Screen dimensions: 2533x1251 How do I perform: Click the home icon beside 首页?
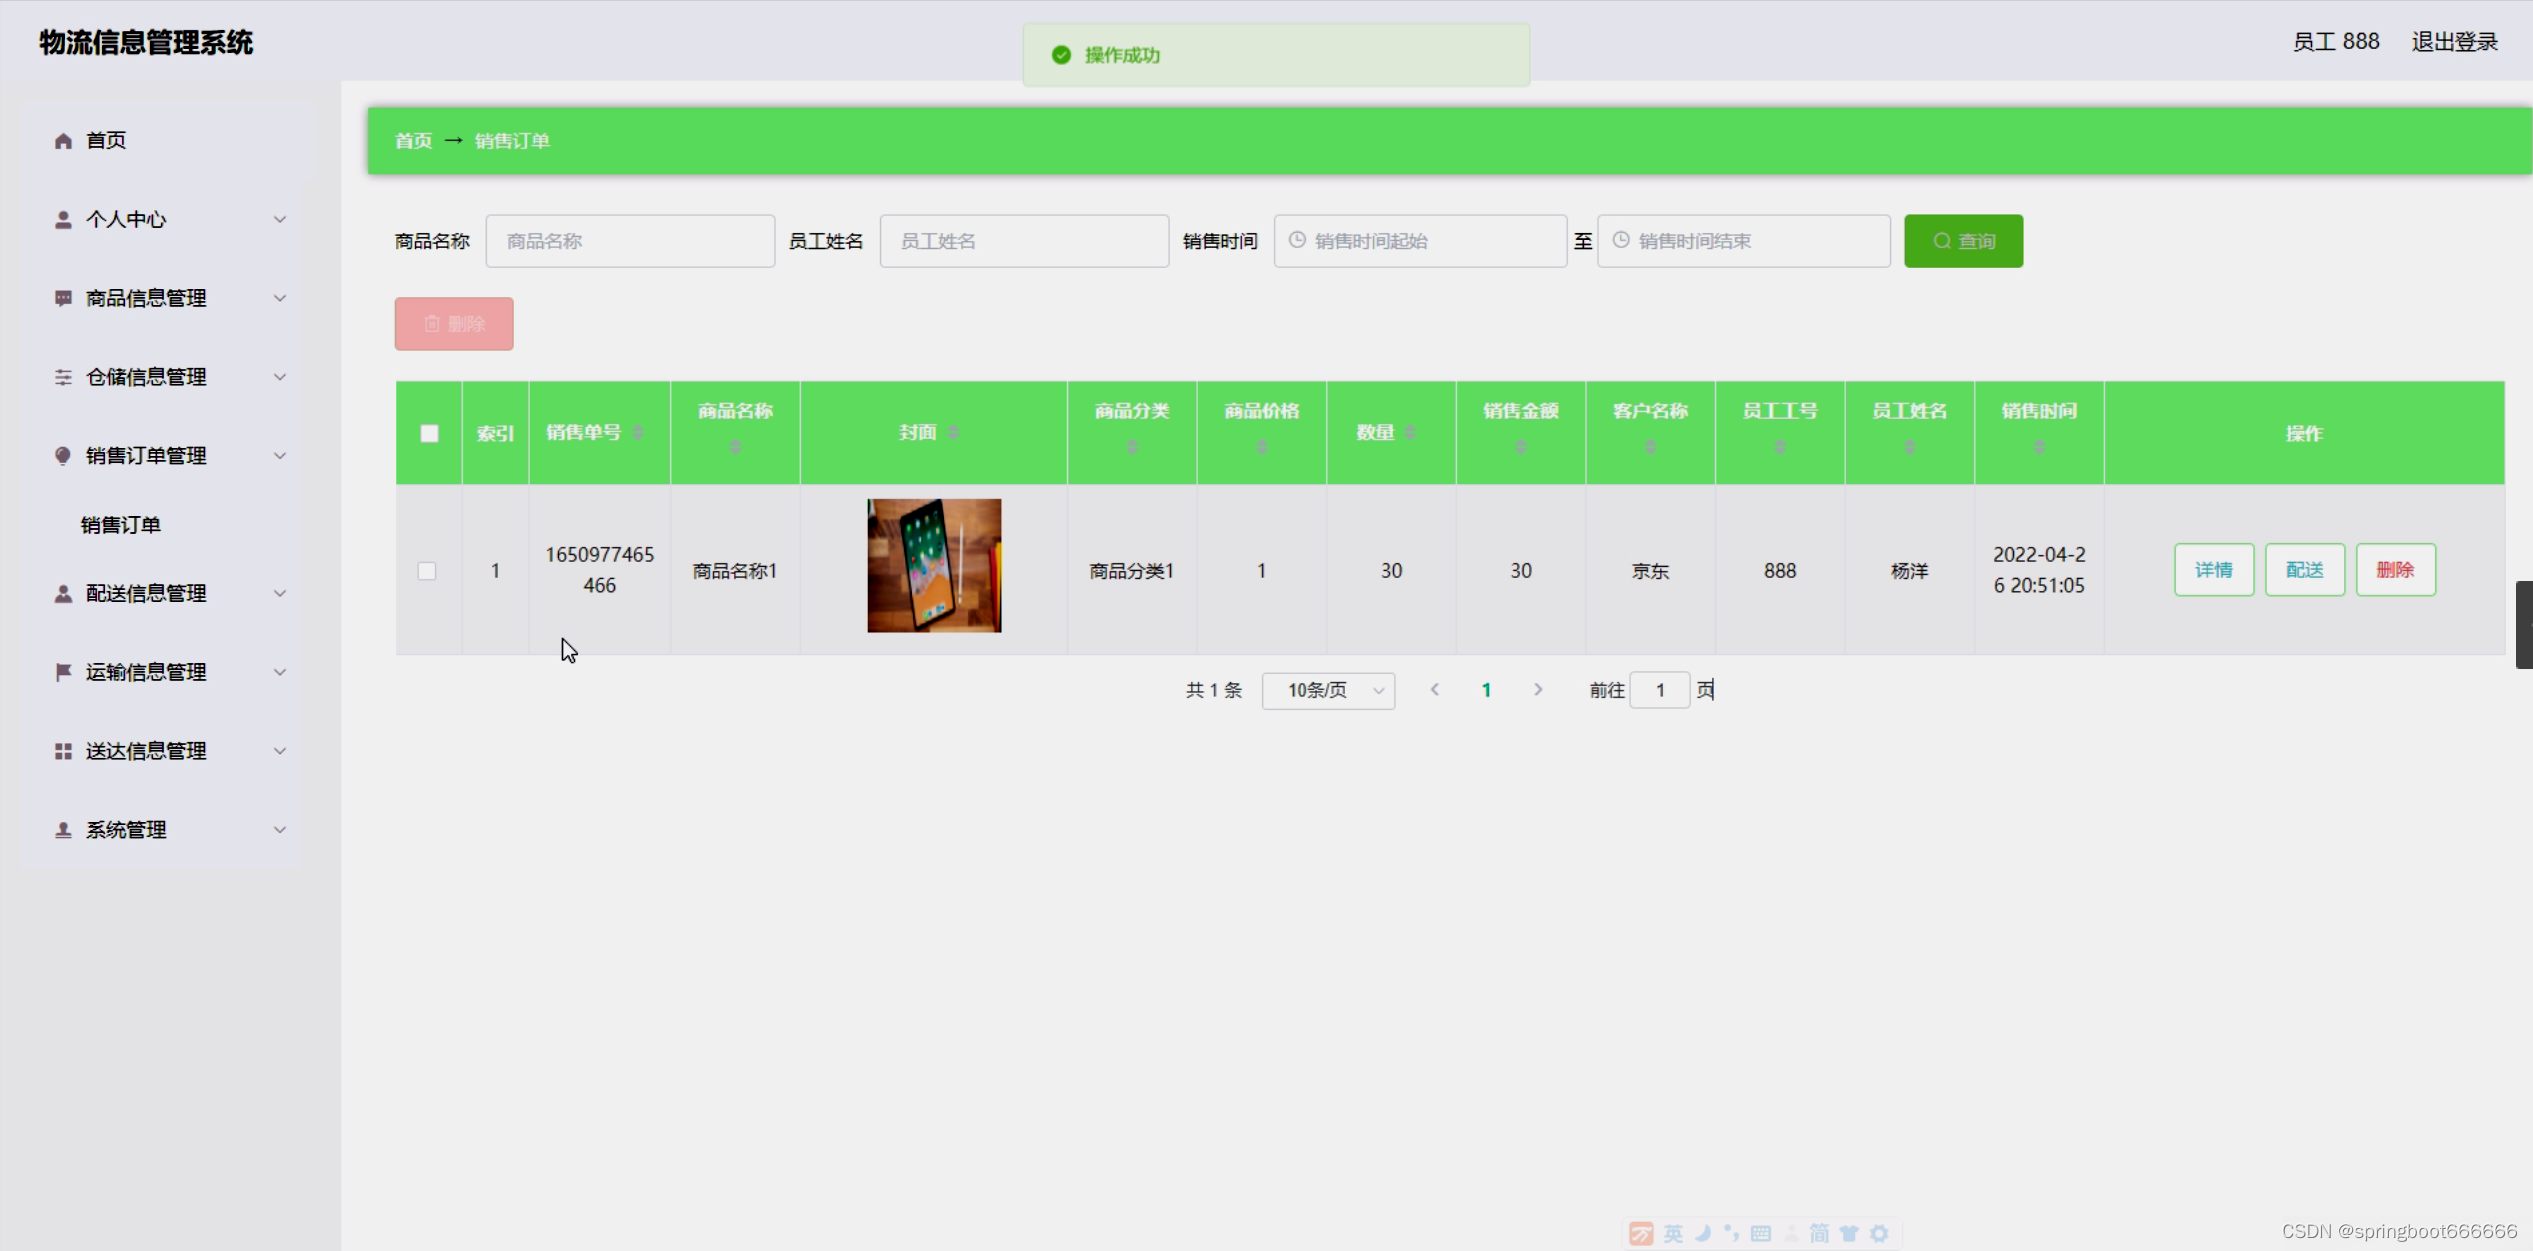click(x=63, y=141)
